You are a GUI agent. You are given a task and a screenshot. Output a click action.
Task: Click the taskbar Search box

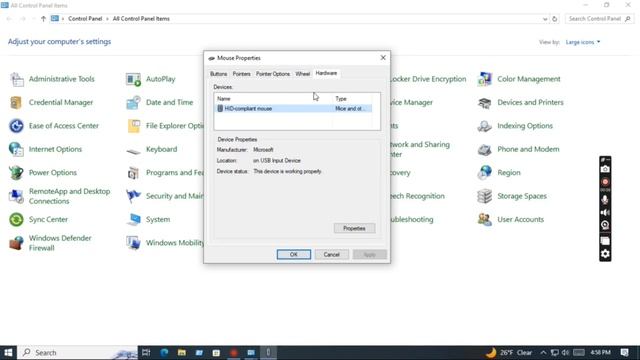tap(78, 353)
